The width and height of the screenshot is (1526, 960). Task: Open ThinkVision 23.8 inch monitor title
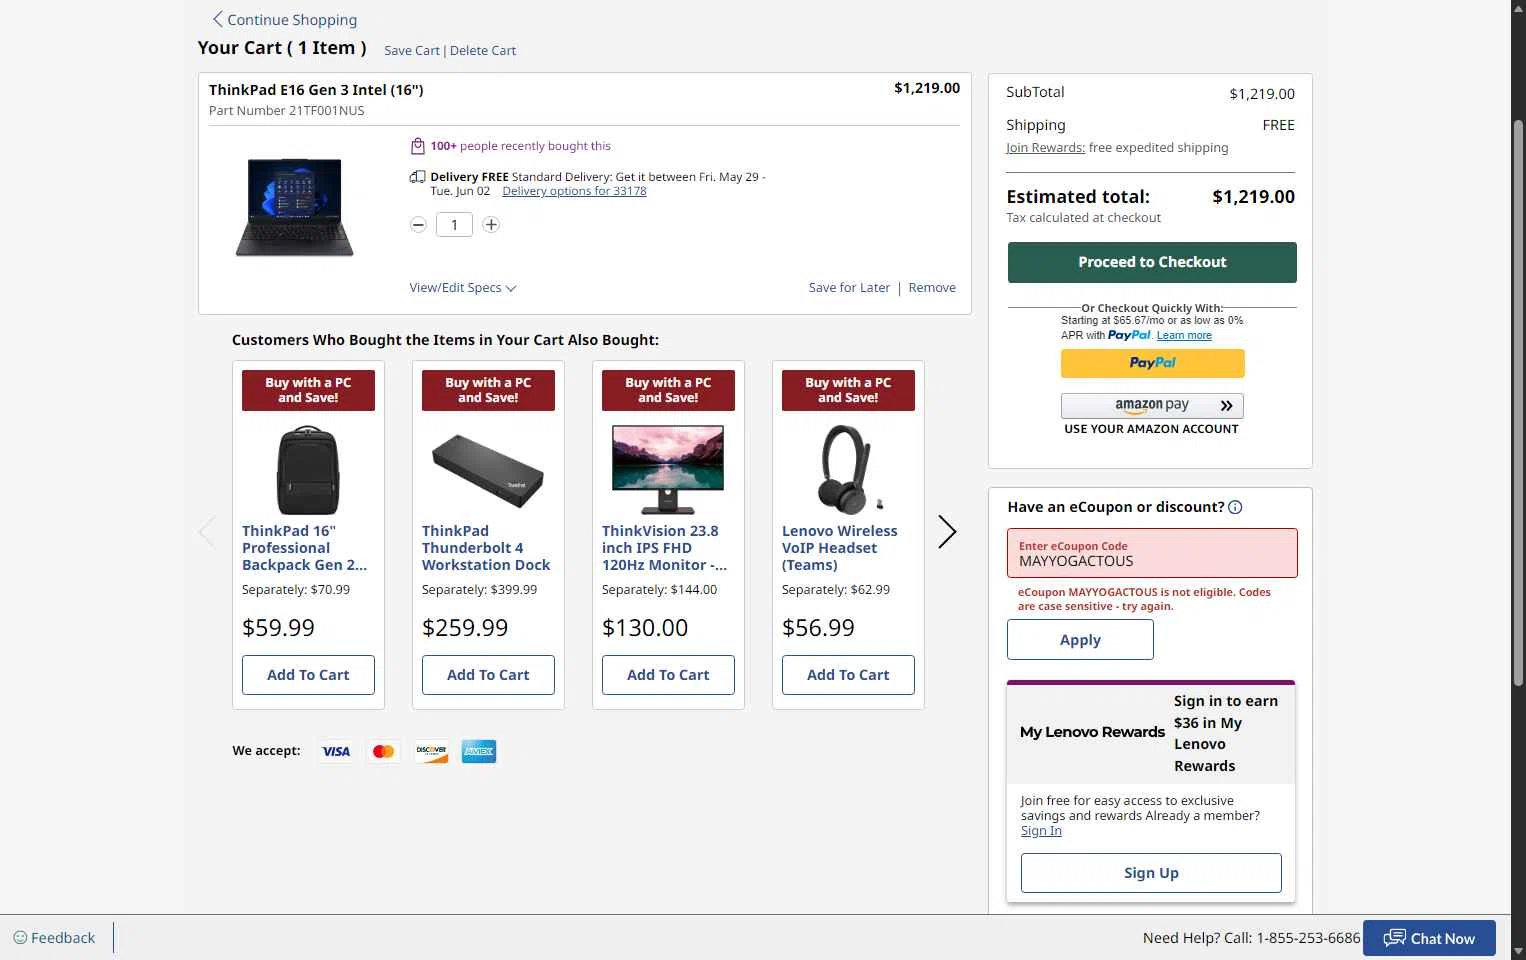click(x=664, y=548)
